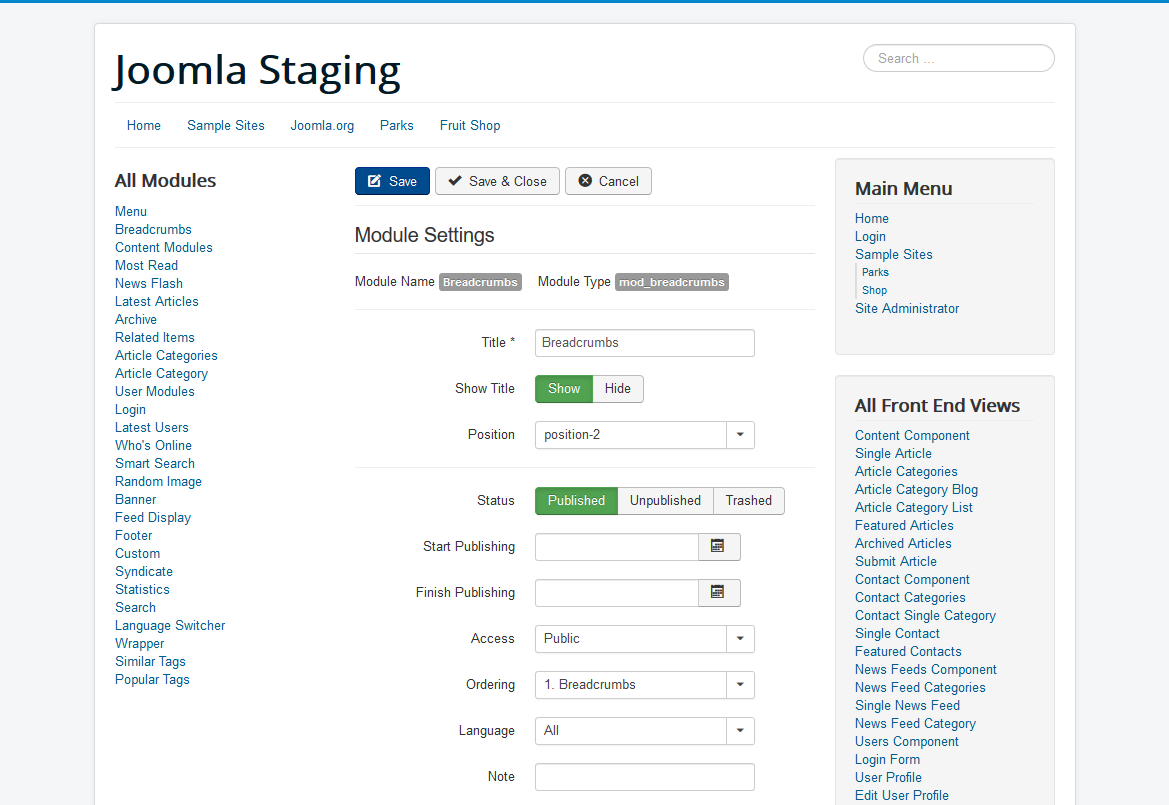Open Who's Online module link

pyautogui.click(x=153, y=445)
